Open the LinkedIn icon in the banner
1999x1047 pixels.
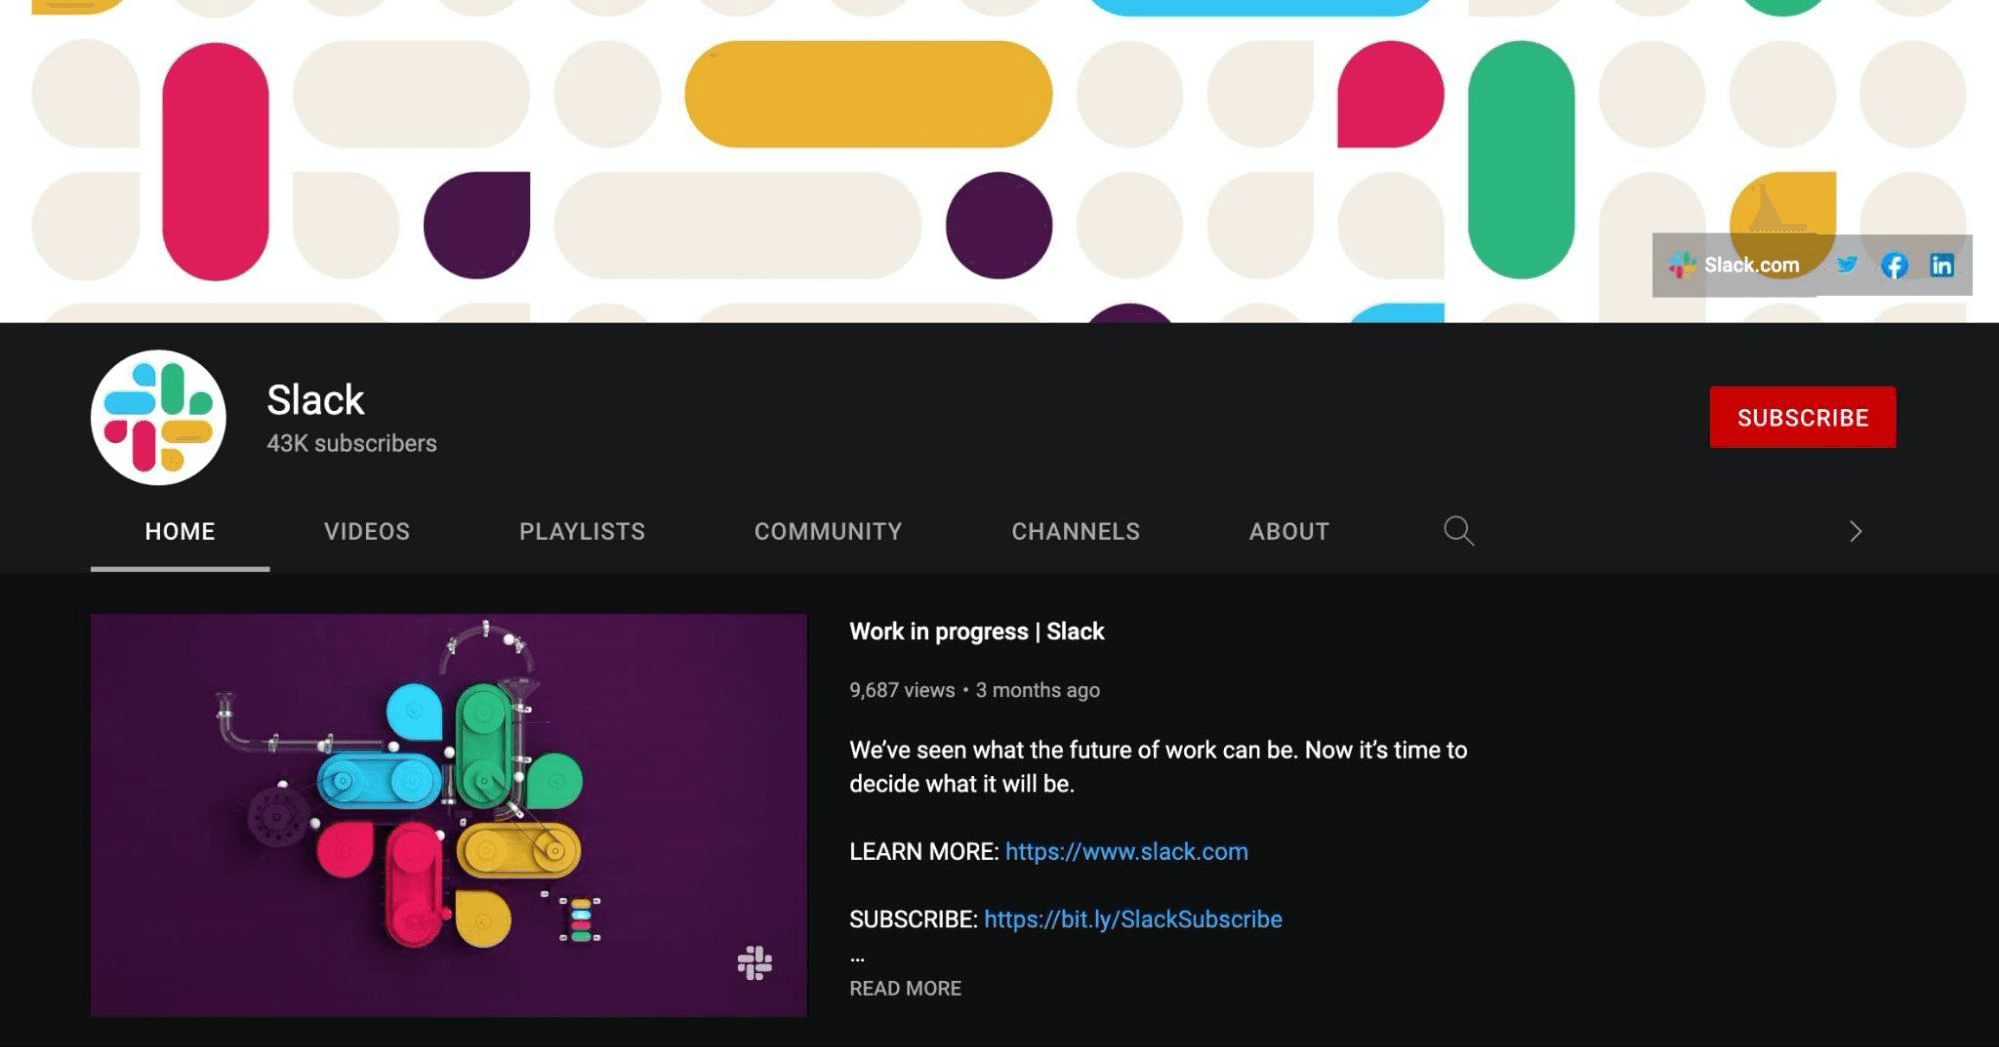(x=1942, y=265)
